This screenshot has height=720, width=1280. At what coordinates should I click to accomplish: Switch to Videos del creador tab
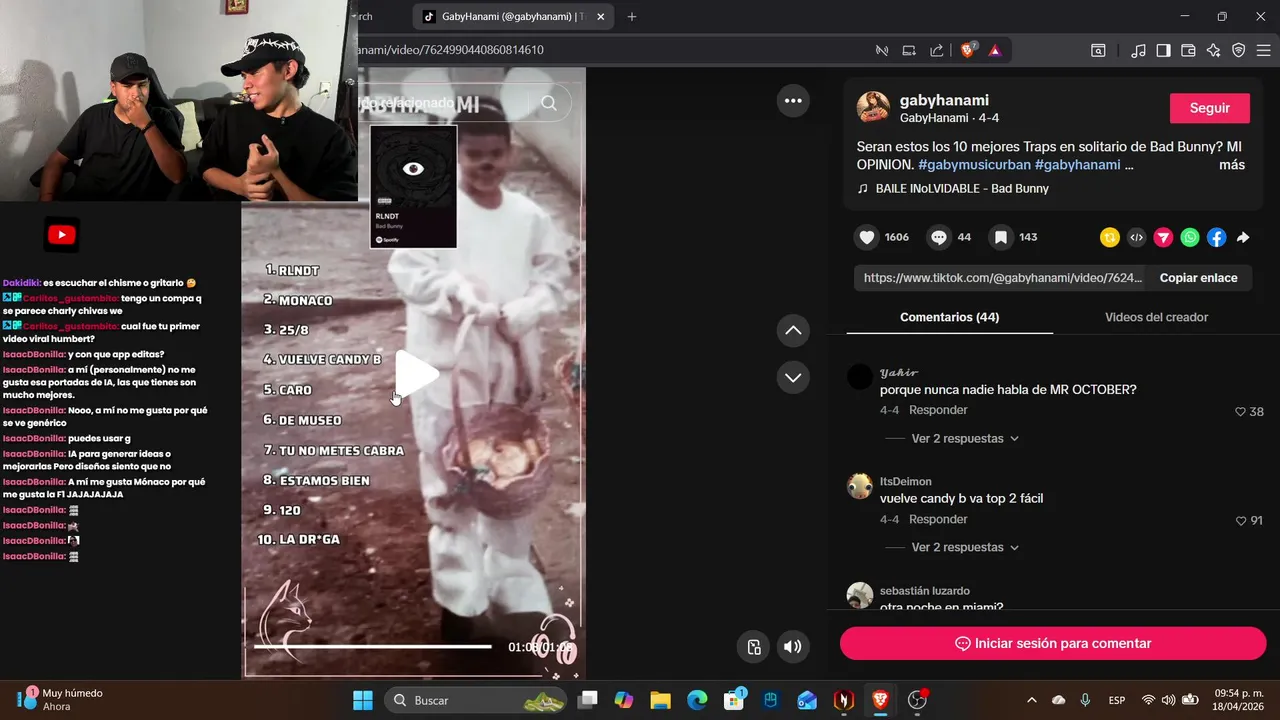point(1156,317)
